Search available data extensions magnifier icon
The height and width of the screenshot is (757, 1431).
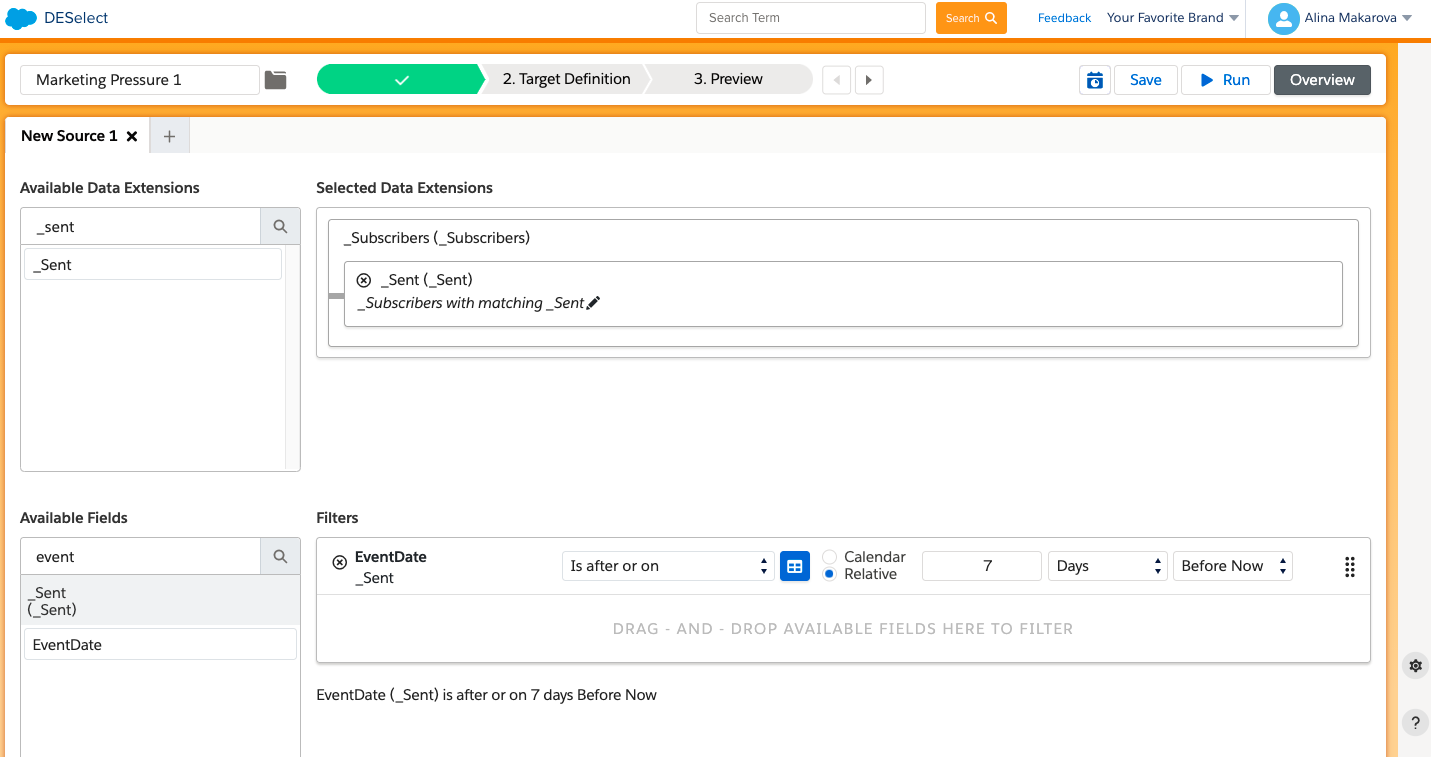pos(280,227)
